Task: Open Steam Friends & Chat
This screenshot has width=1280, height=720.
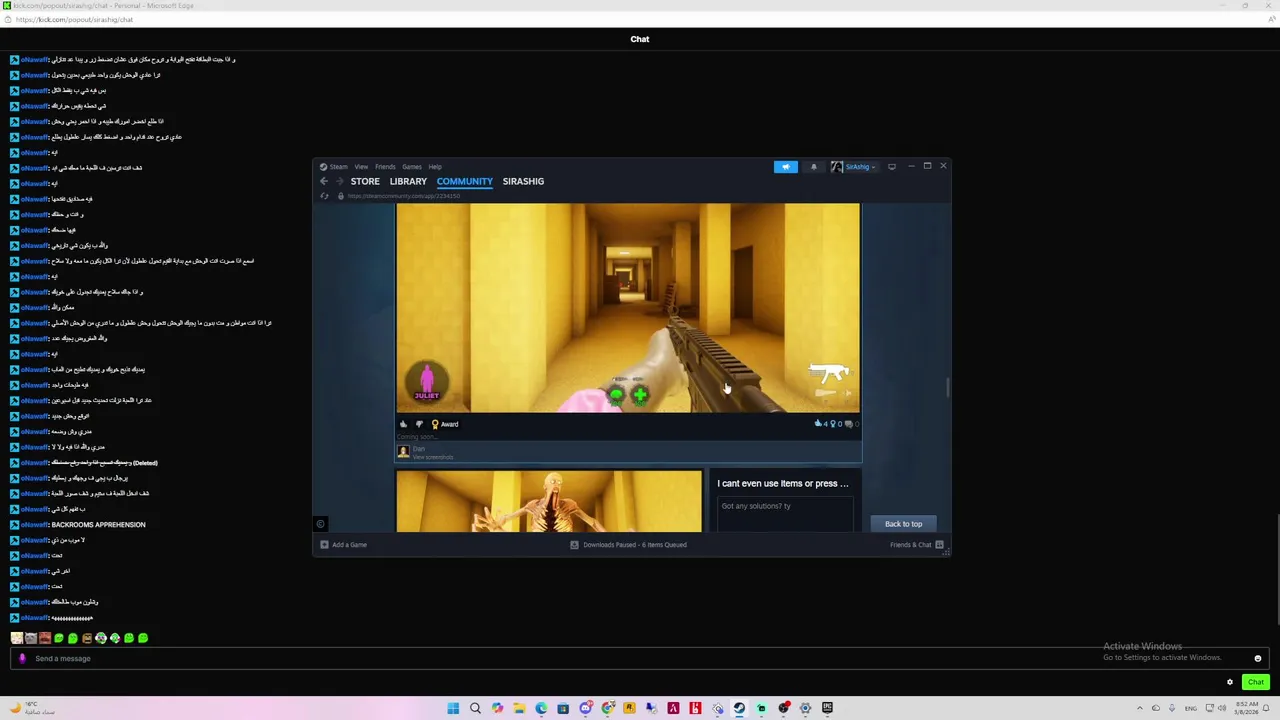Action: pyautogui.click(x=917, y=545)
